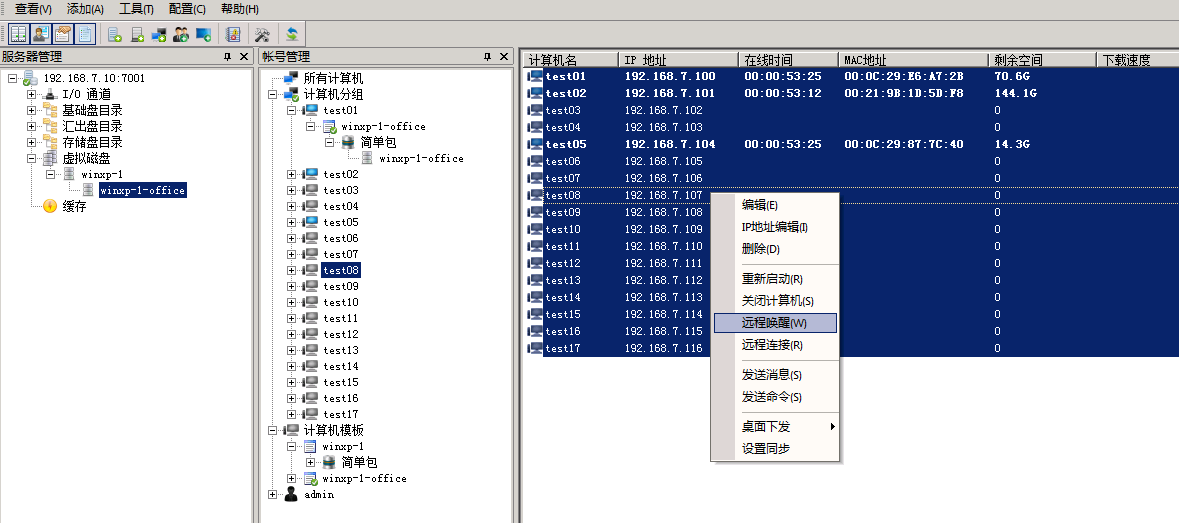Expand the 汇出盘目录 folder
The image size is (1179, 523).
(x=32, y=126)
